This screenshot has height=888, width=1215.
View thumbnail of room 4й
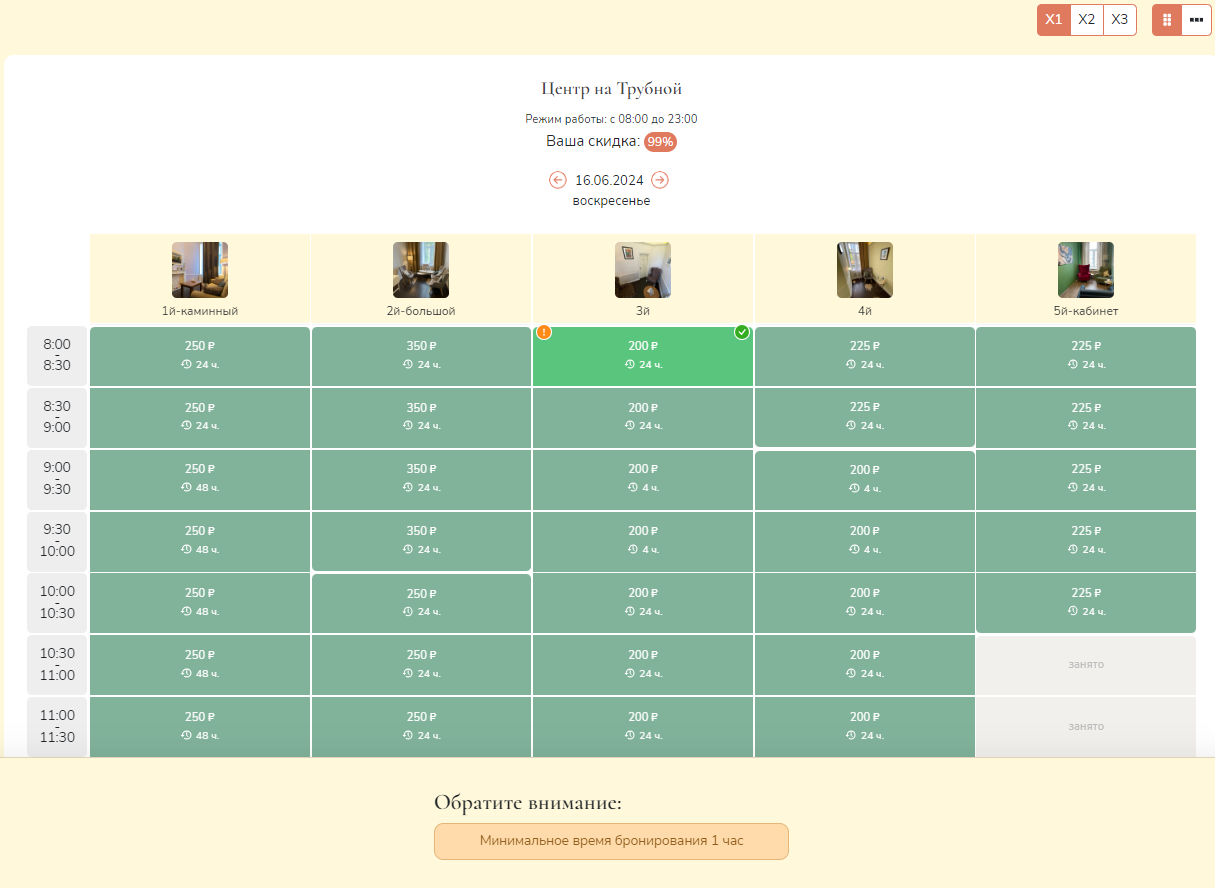865,270
